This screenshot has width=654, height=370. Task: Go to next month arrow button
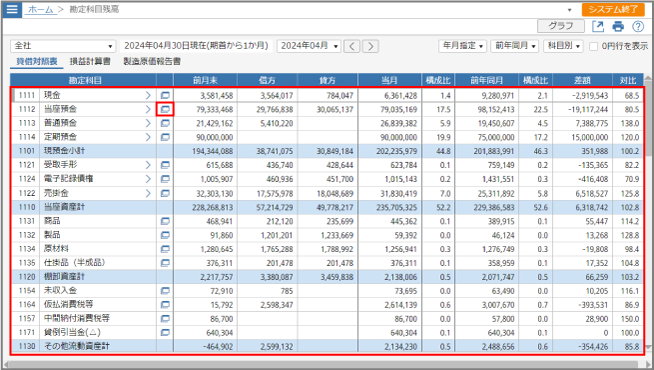pos(370,46)
